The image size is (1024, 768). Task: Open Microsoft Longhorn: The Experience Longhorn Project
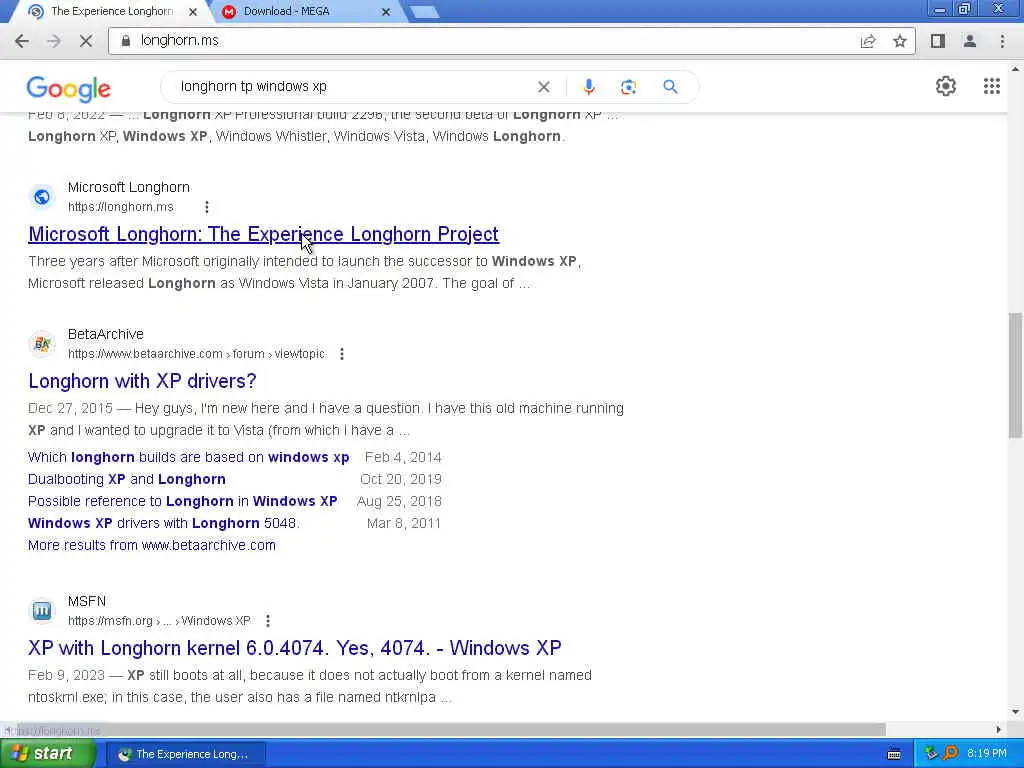click(x=263, y=234)
